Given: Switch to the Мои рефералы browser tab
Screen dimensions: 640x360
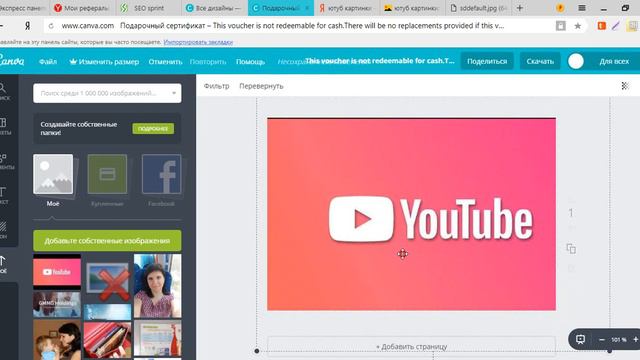Looking at the screenshot, I should coord(83,8).
